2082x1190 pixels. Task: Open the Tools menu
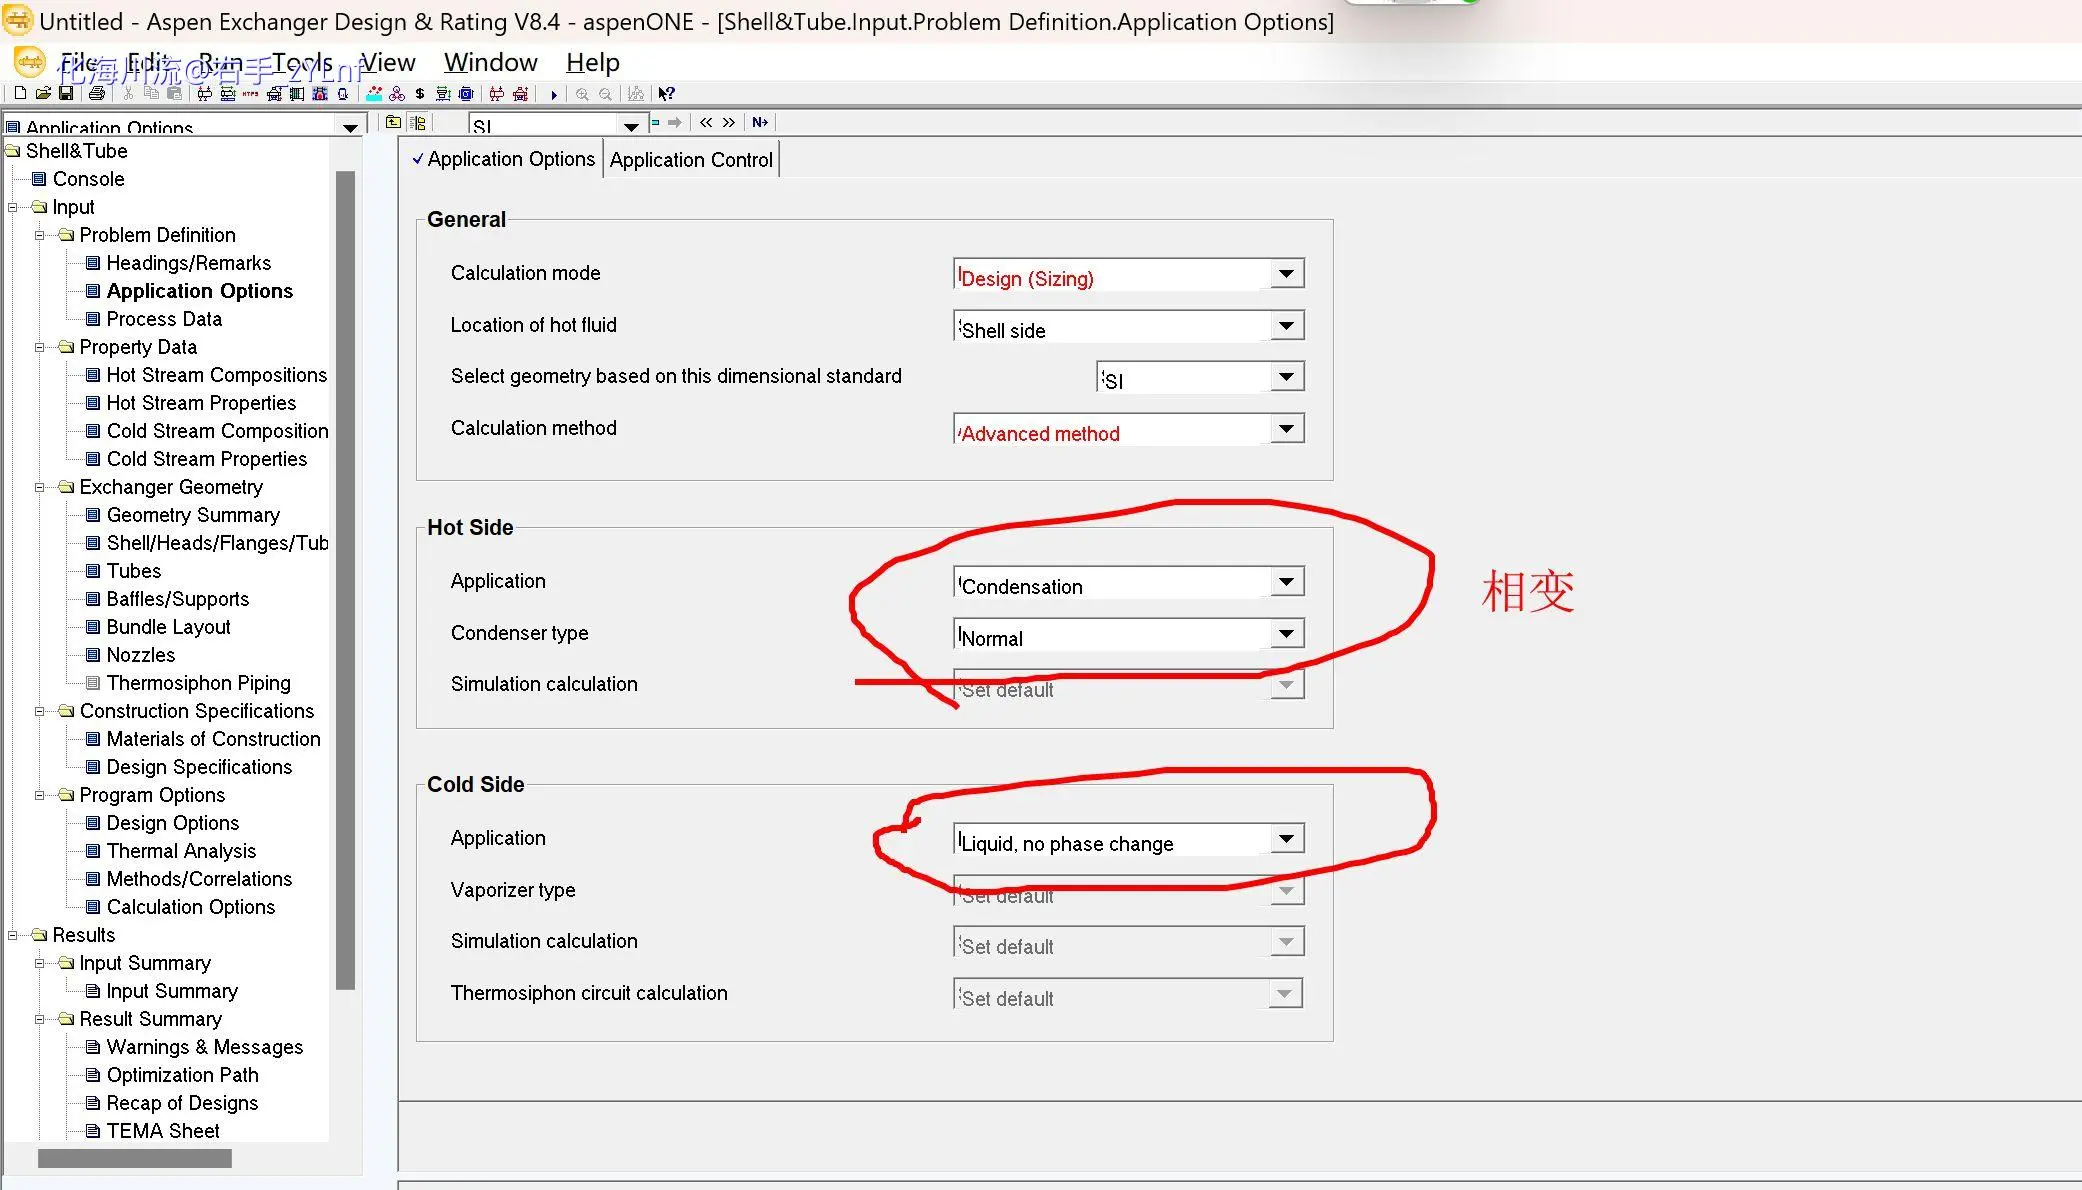click(302, 62)
